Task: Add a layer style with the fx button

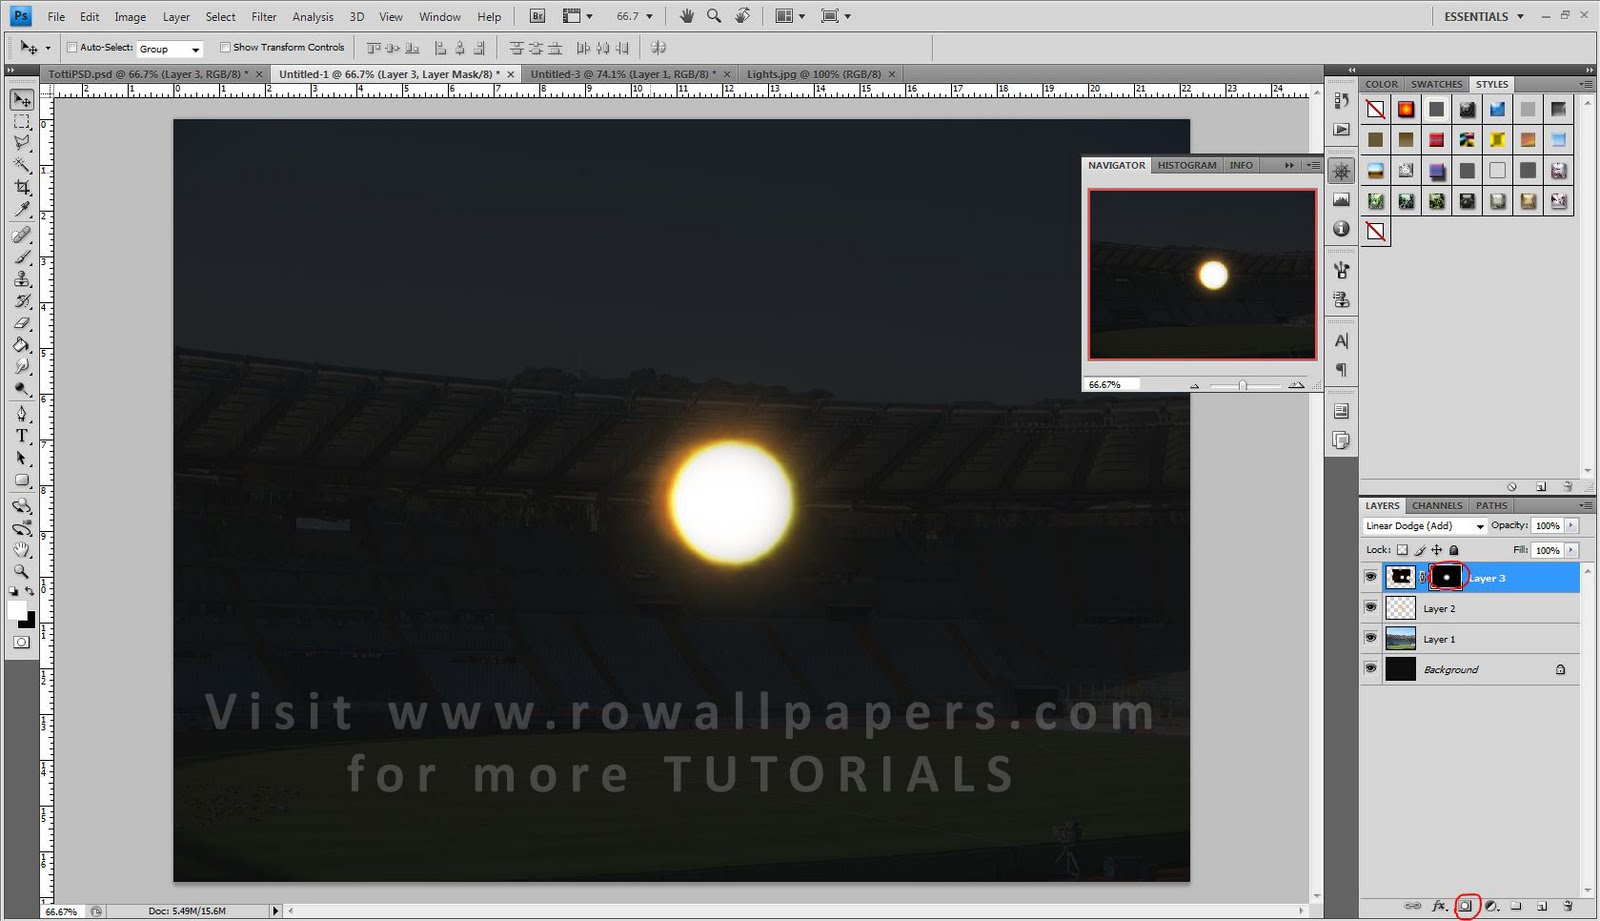Action: pyautogui.click(x=1439, y=906)
